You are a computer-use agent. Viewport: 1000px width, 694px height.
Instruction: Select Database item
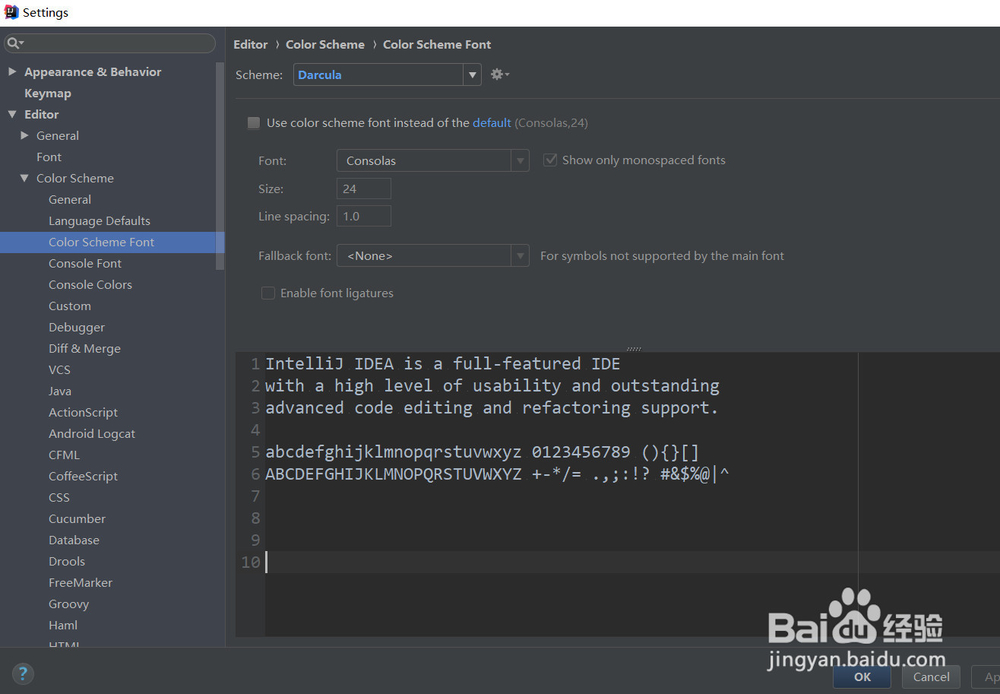(x=74, y=540)
